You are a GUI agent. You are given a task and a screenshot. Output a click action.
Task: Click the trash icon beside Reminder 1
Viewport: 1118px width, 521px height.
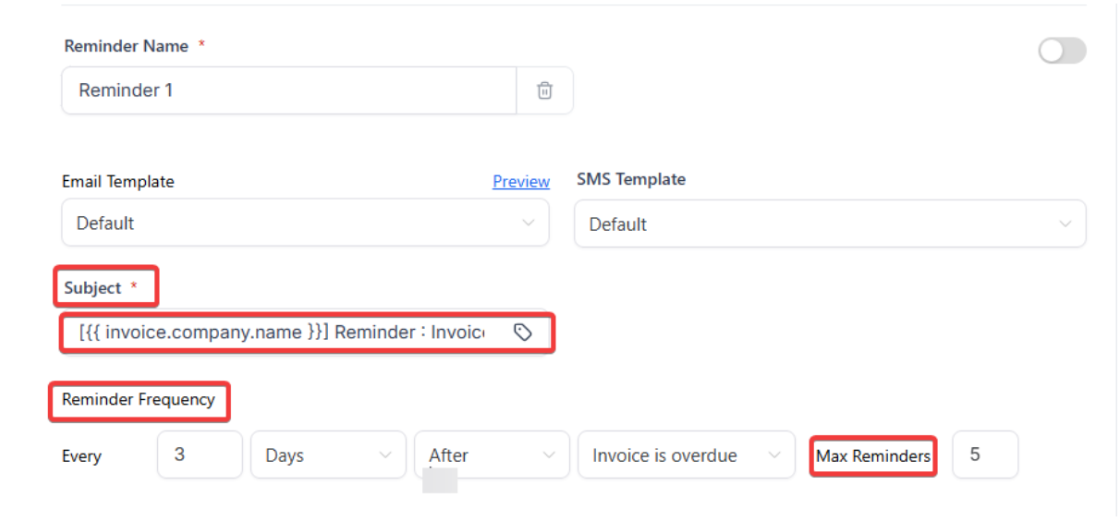[x=545, y=91]
